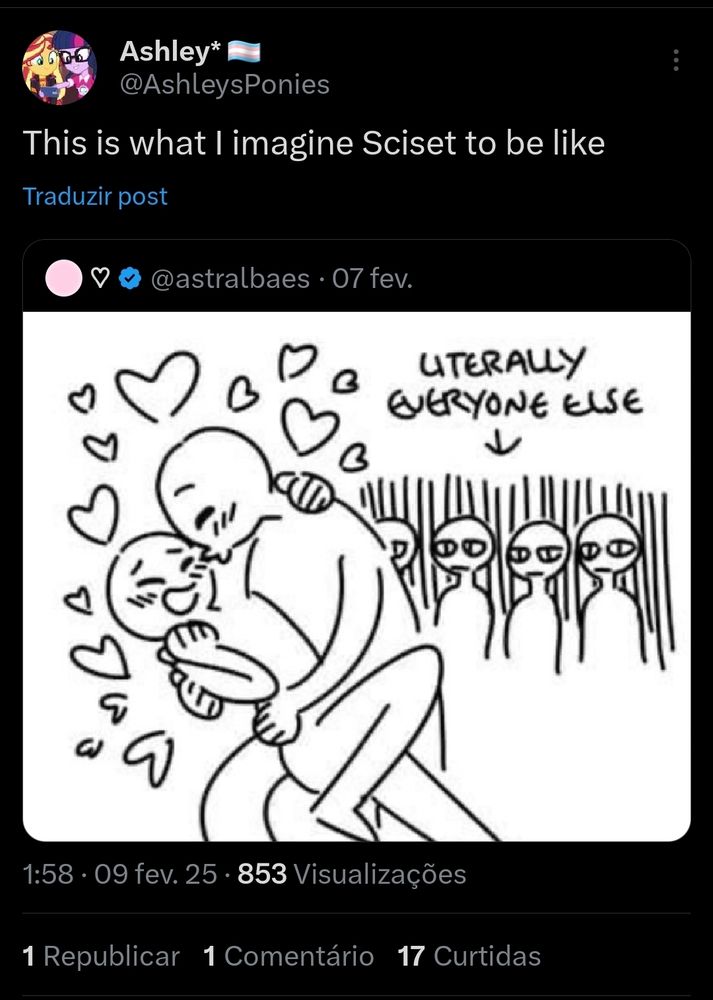Click the heart symbol display name
The image size is (713, 1000).
tap(99, 279)
